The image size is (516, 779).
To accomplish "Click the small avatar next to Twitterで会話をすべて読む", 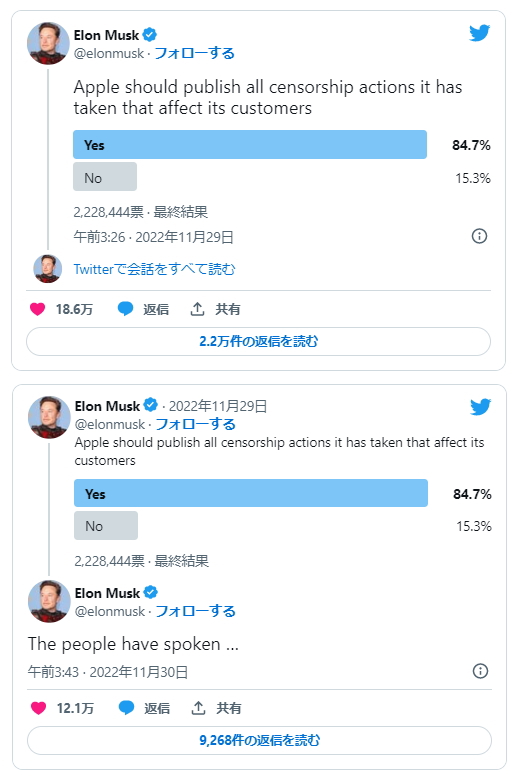I will [x=48, y=269].
